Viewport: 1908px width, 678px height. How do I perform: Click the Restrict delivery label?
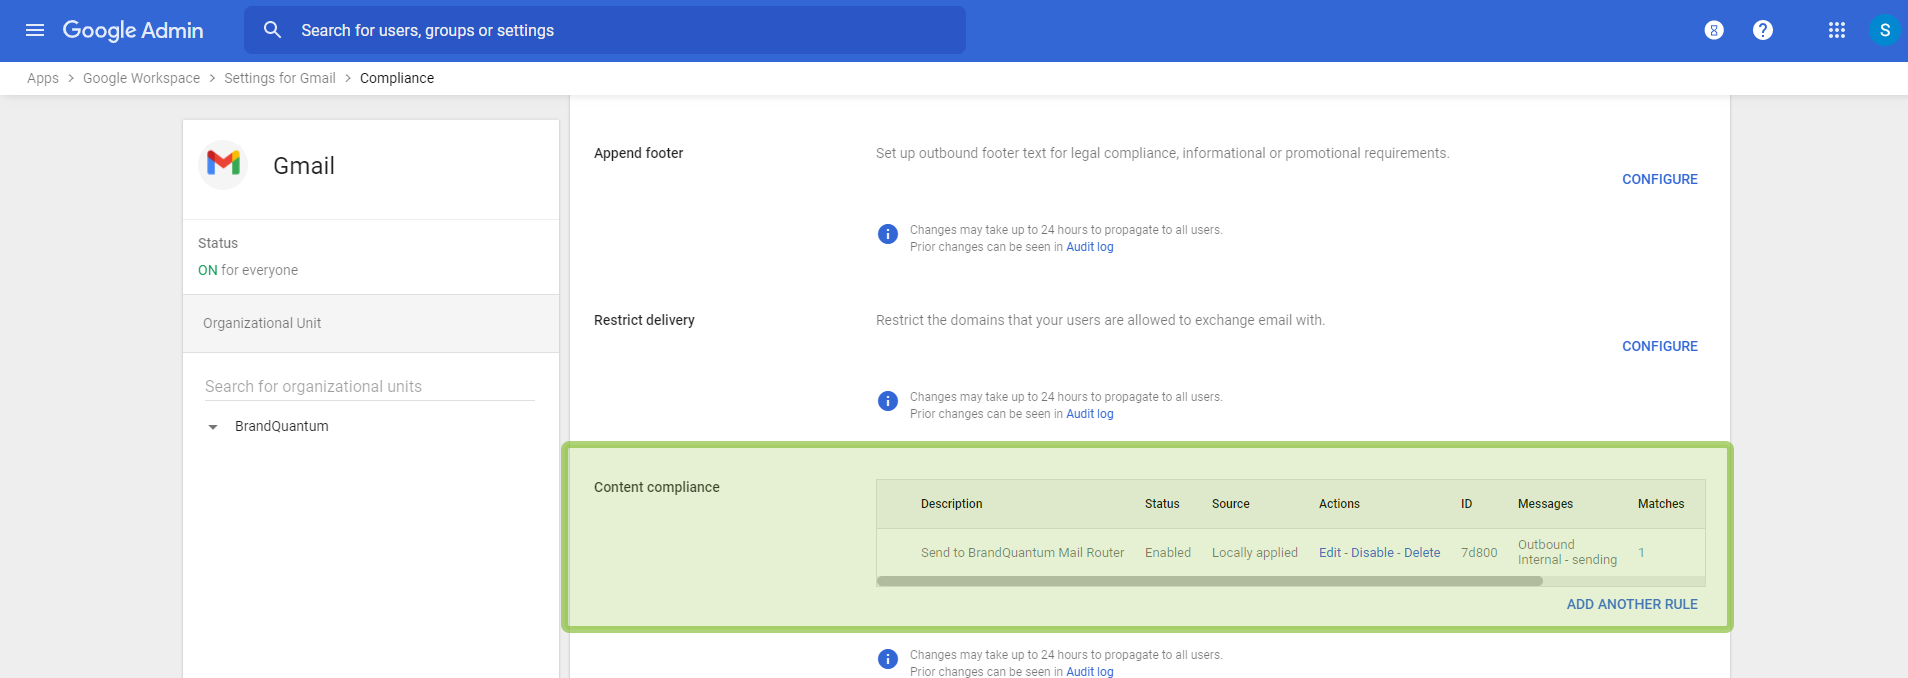(644, 320)
